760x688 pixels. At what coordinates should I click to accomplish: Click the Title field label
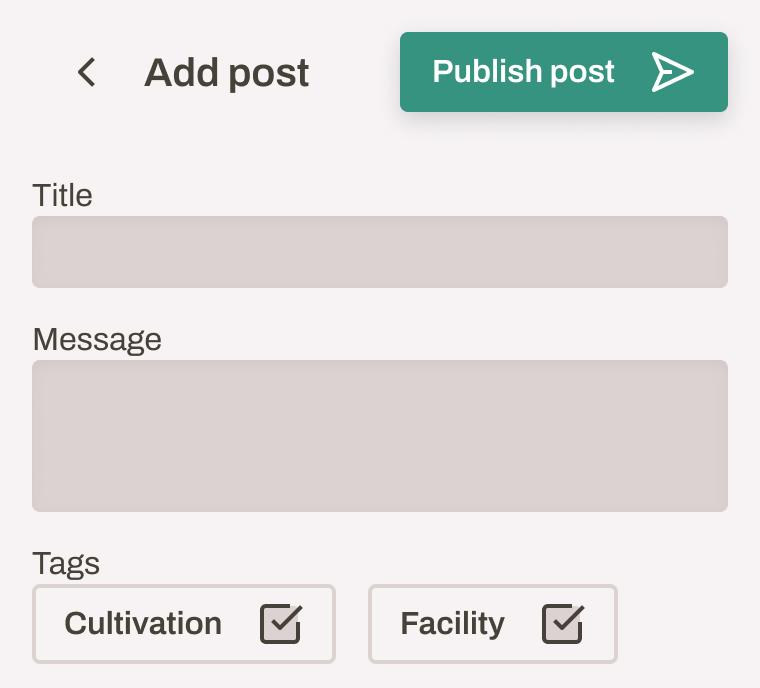62,195
